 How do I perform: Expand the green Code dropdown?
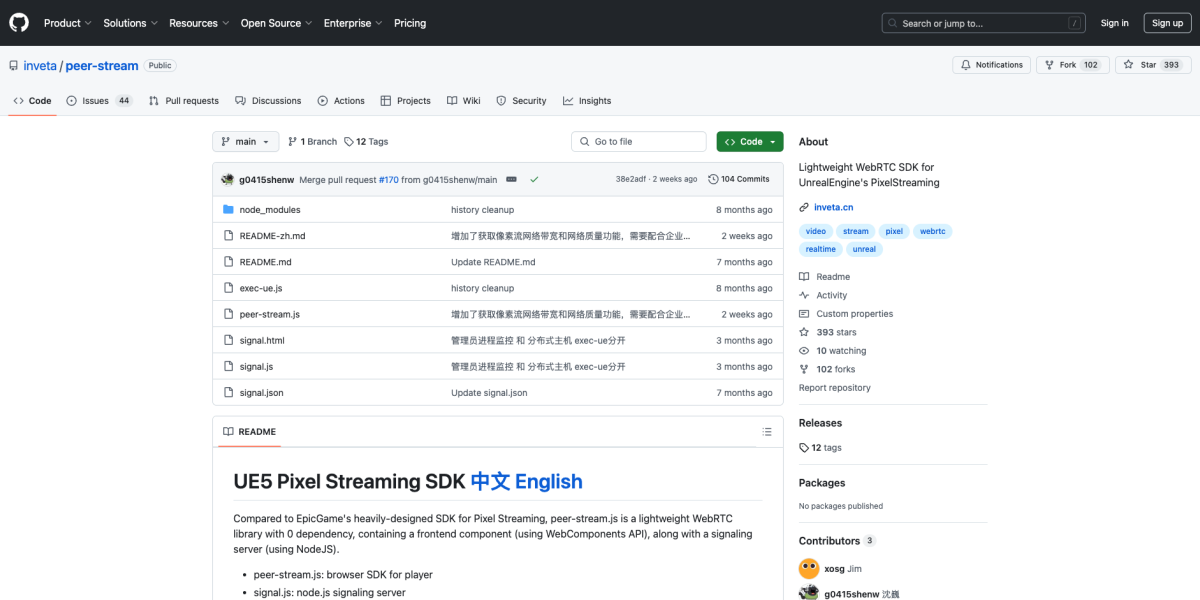point(749,141)
